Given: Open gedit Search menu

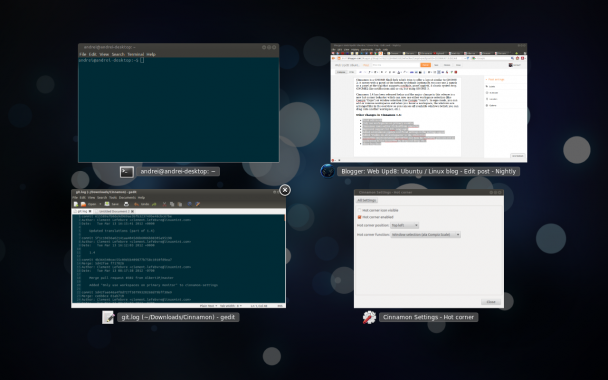Looking at the screenshot, I should 102,198.
